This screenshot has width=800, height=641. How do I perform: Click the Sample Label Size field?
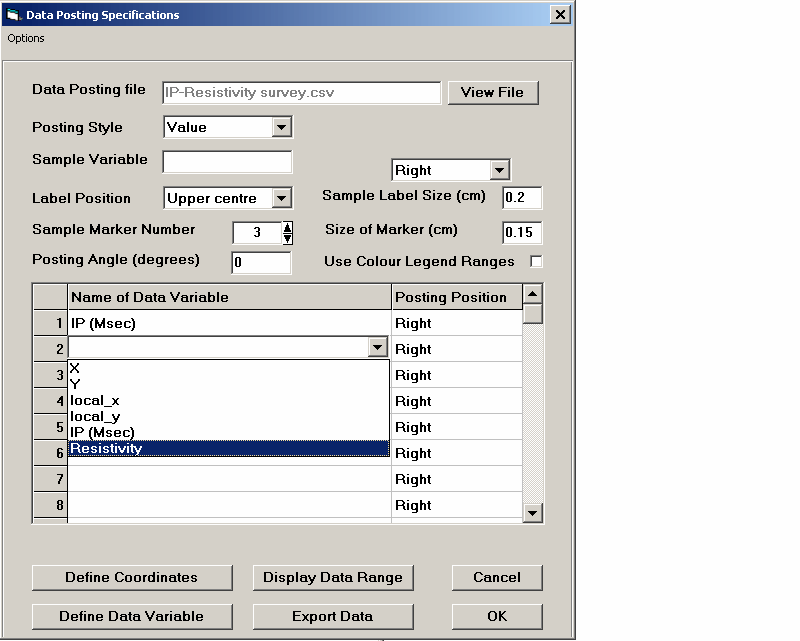click(x=522, y=198)
